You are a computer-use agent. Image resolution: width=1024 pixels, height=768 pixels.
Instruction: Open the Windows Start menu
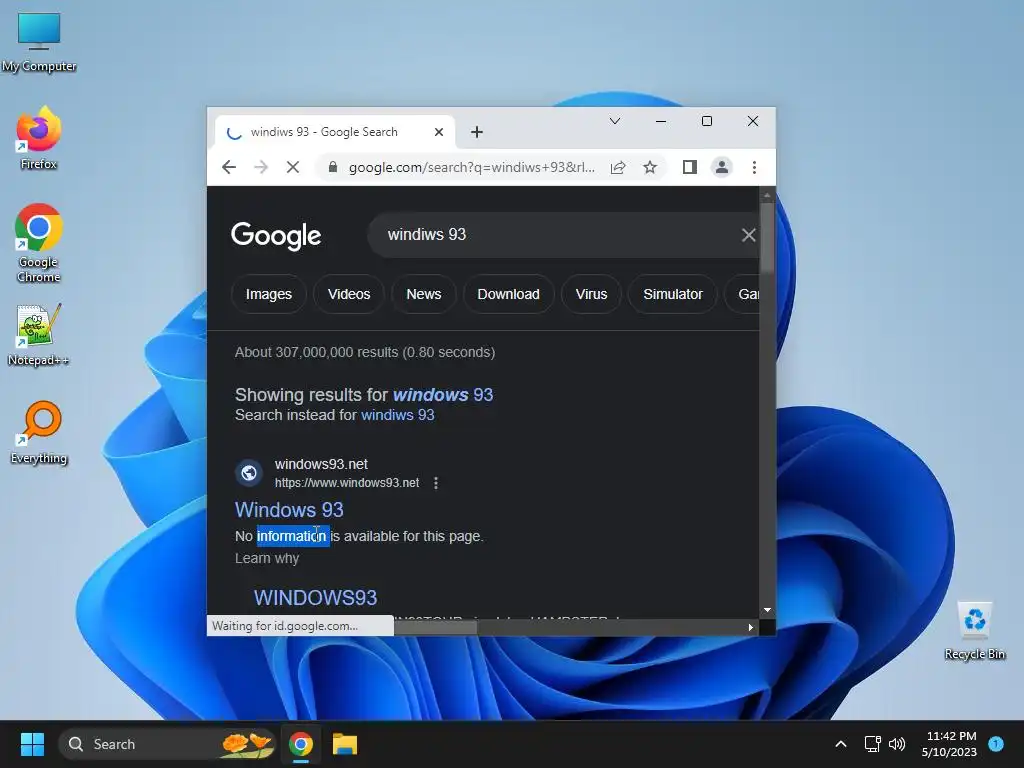[32, 744]
